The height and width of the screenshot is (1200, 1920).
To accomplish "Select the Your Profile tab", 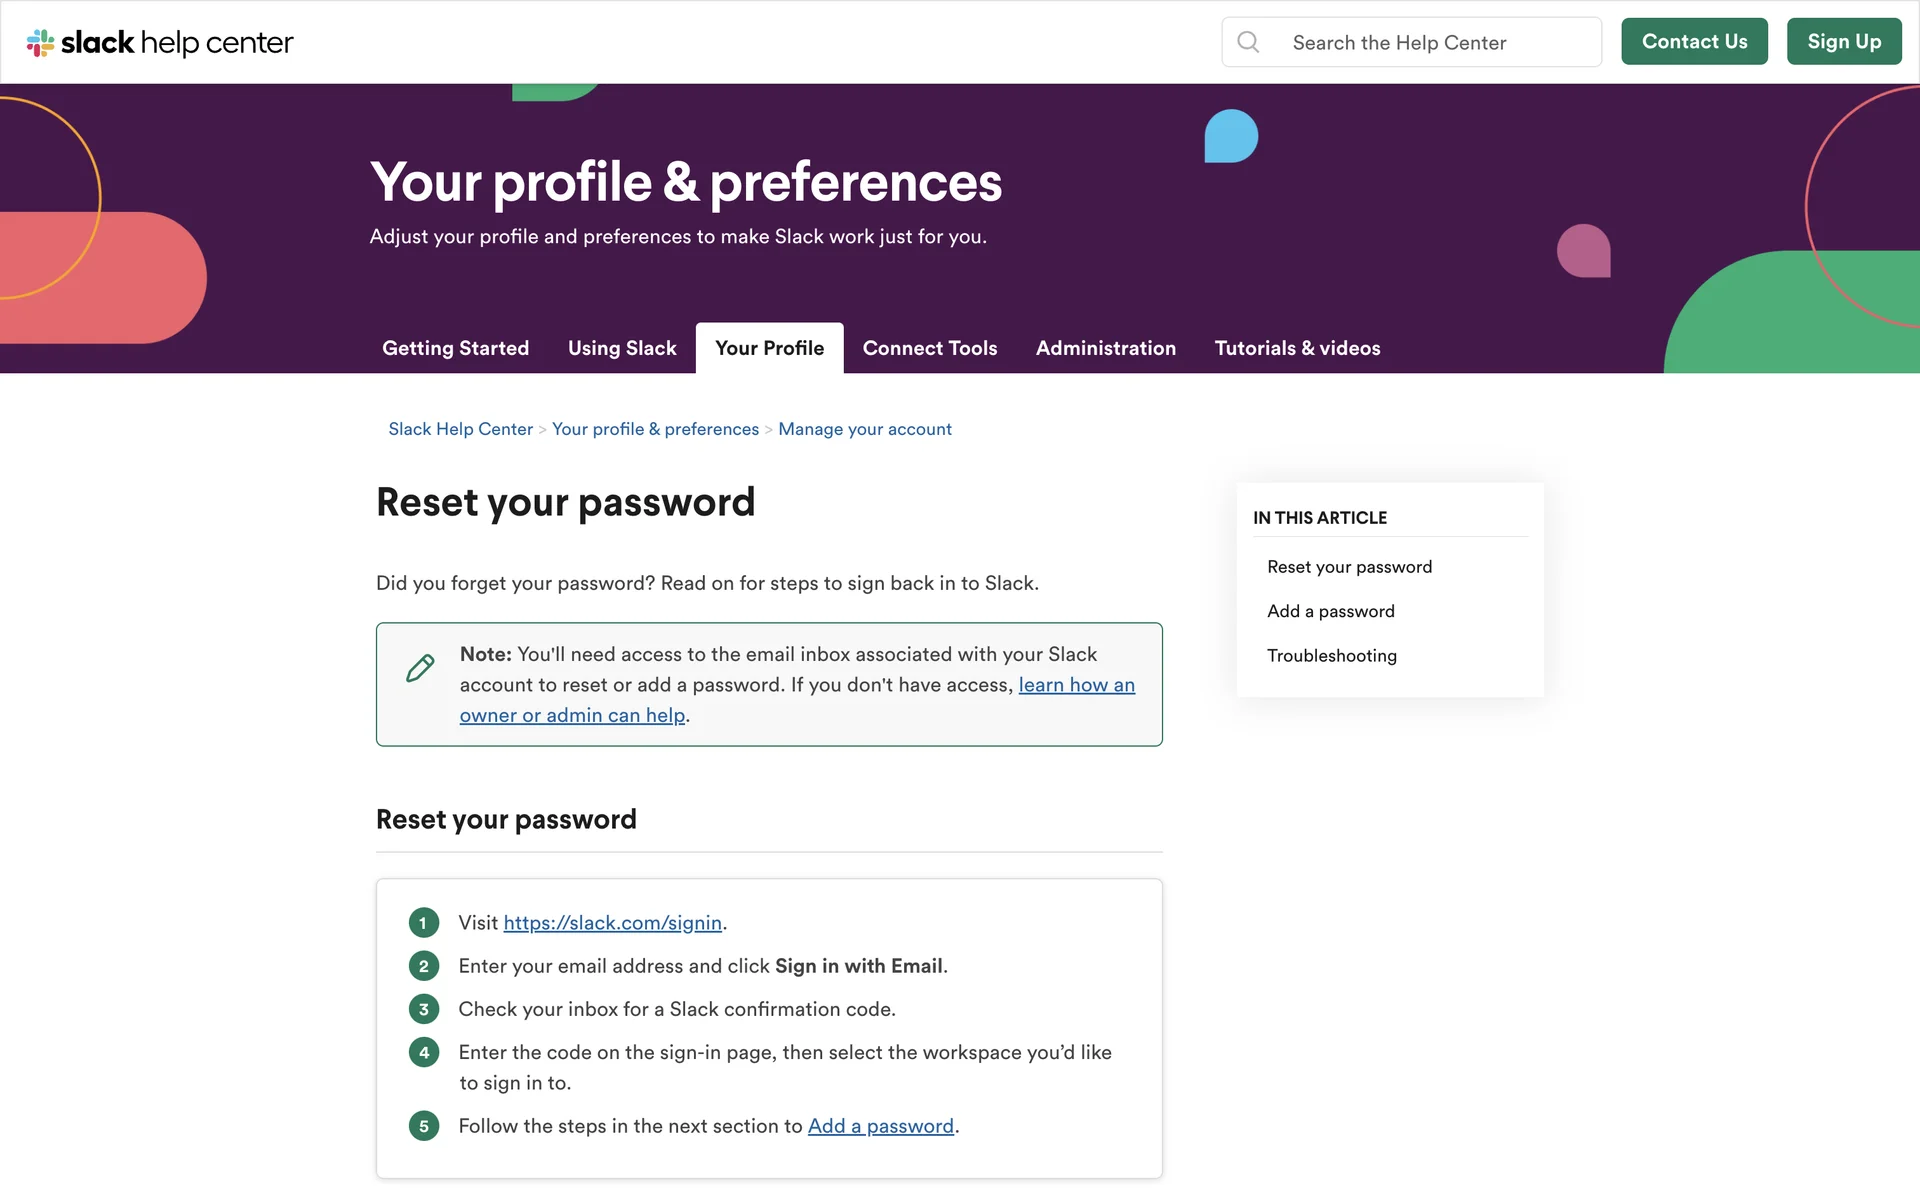I will click(x=769, y=348).
